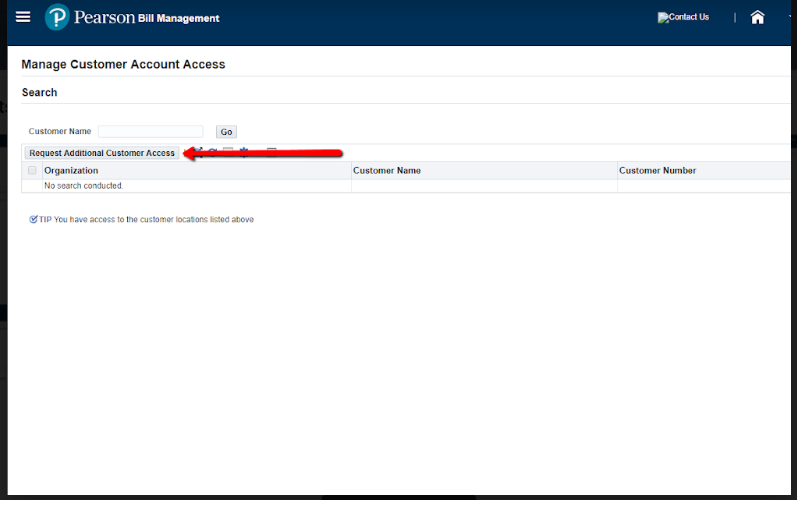This screenshot has height=508, width=798.
Task: Sort by Customer Number column header
Action: click(x=657, y=171)
